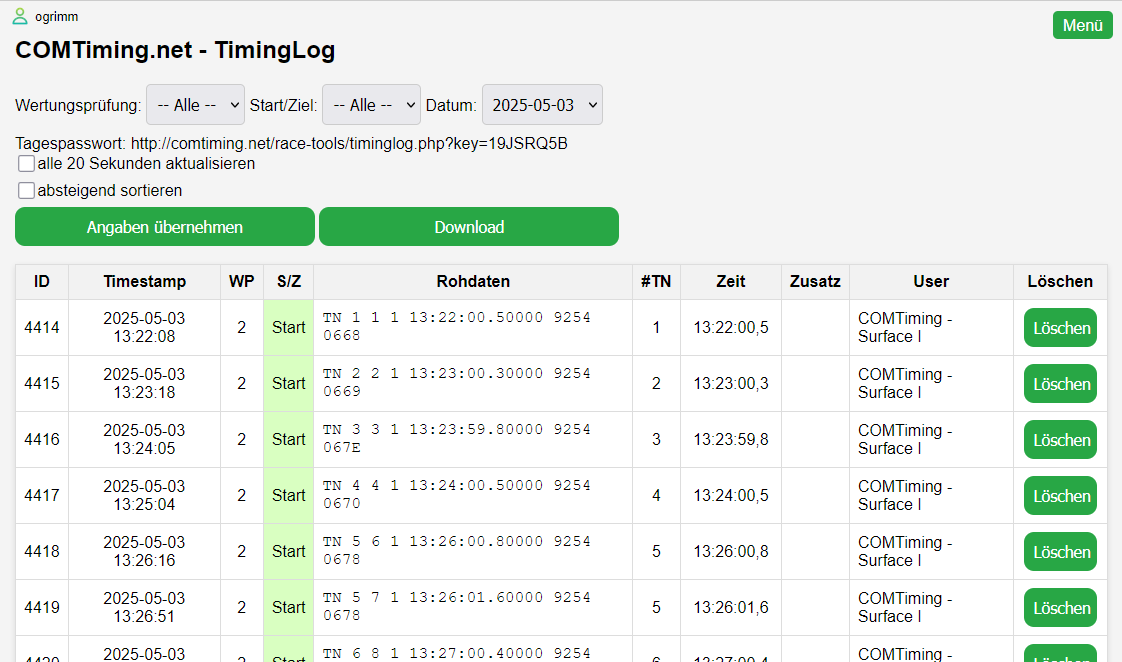Delete entry 4418 with Löschen

click(1060, 552)
